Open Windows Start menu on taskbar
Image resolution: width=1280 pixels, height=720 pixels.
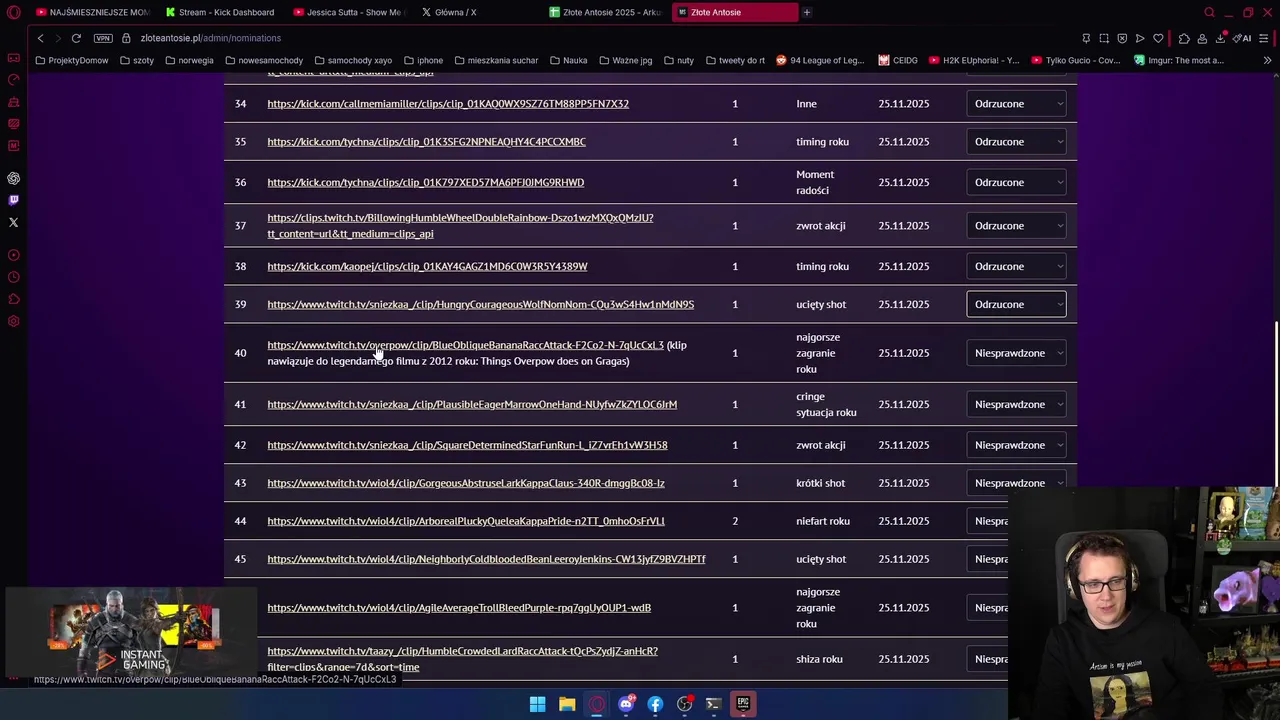pos(537,704)
